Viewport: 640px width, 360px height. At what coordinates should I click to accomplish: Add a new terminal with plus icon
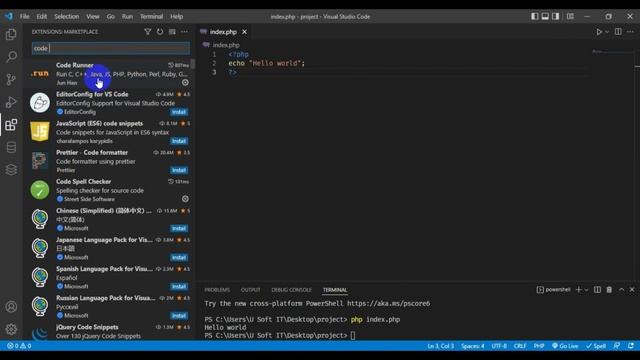click(x=578, y=290)
